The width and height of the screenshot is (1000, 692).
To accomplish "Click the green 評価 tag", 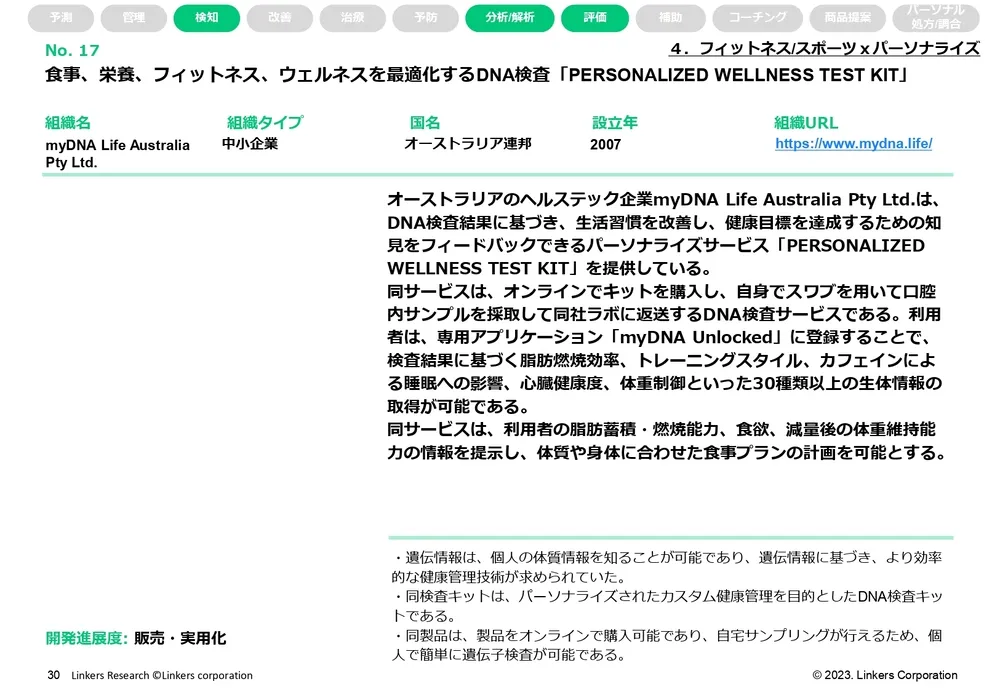I will [x=595, y=18].
